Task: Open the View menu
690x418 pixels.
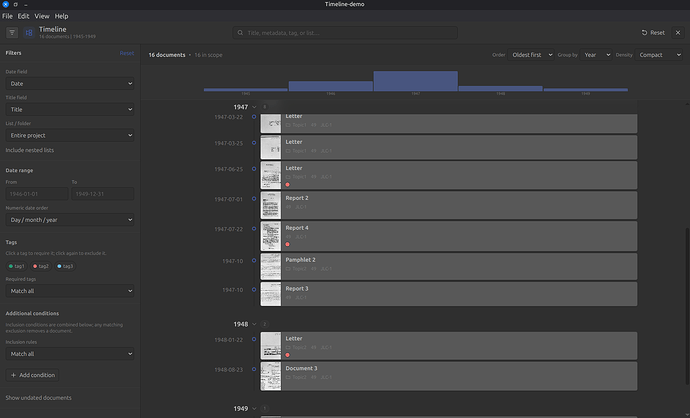Action: [x=42, y=16]
